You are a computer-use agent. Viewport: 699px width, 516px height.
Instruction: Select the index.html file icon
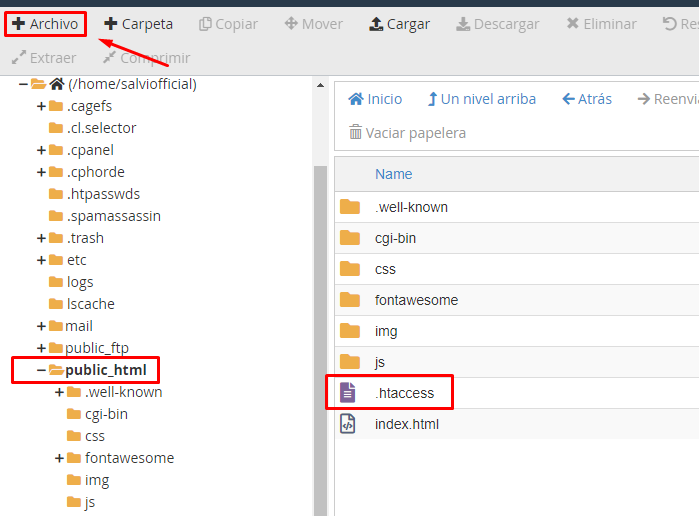[349, 424]
